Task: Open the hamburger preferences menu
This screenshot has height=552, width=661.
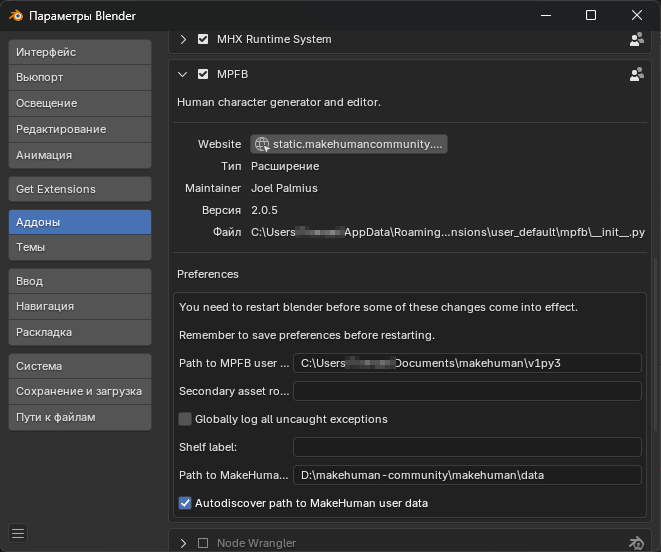Action: 18,533
